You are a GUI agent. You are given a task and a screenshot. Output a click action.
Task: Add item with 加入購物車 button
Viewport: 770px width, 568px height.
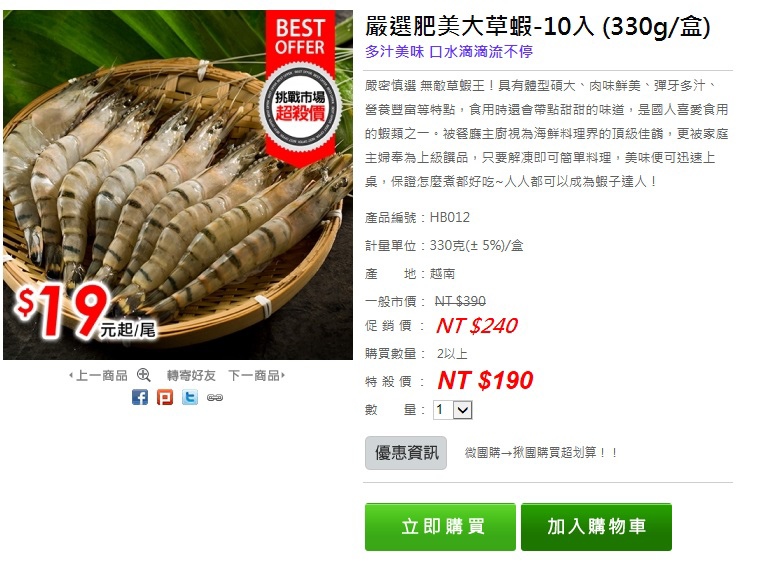pos(596,527)
